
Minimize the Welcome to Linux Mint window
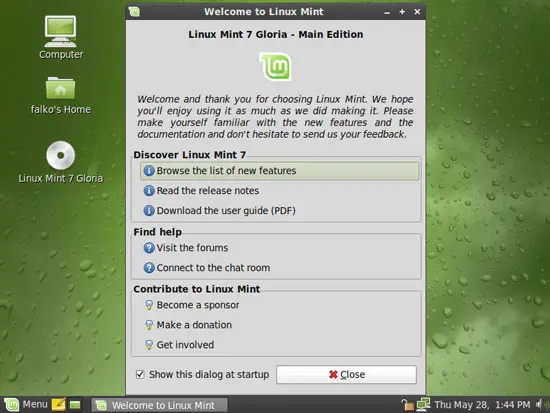pos(387,12)
